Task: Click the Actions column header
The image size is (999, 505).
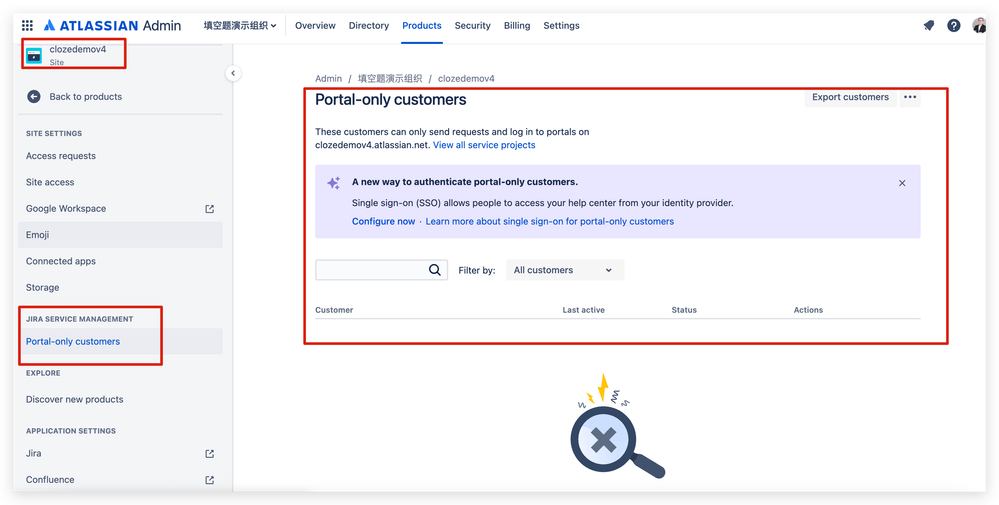Action: 809,310
